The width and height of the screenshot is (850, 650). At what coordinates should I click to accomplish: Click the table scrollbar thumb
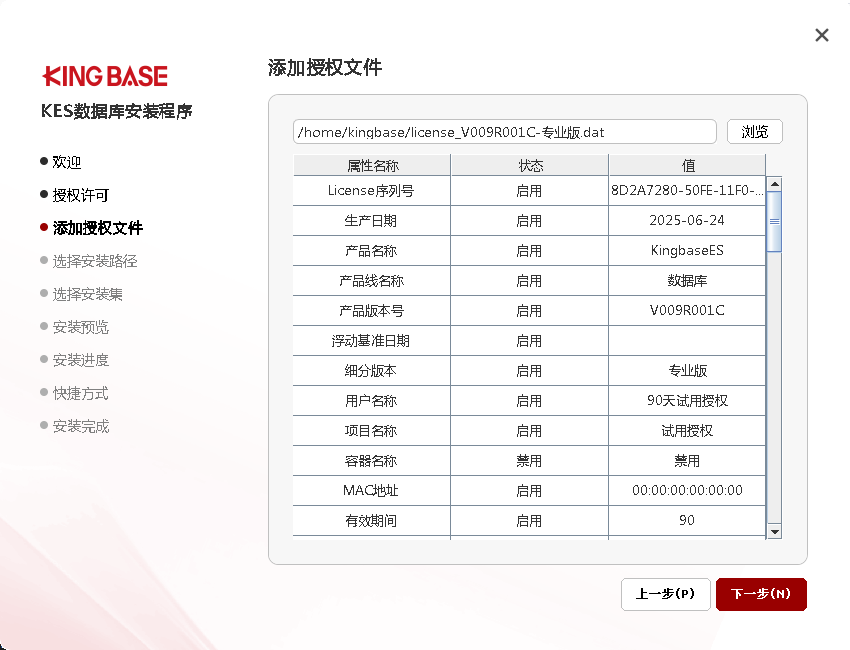pos(774,220)
